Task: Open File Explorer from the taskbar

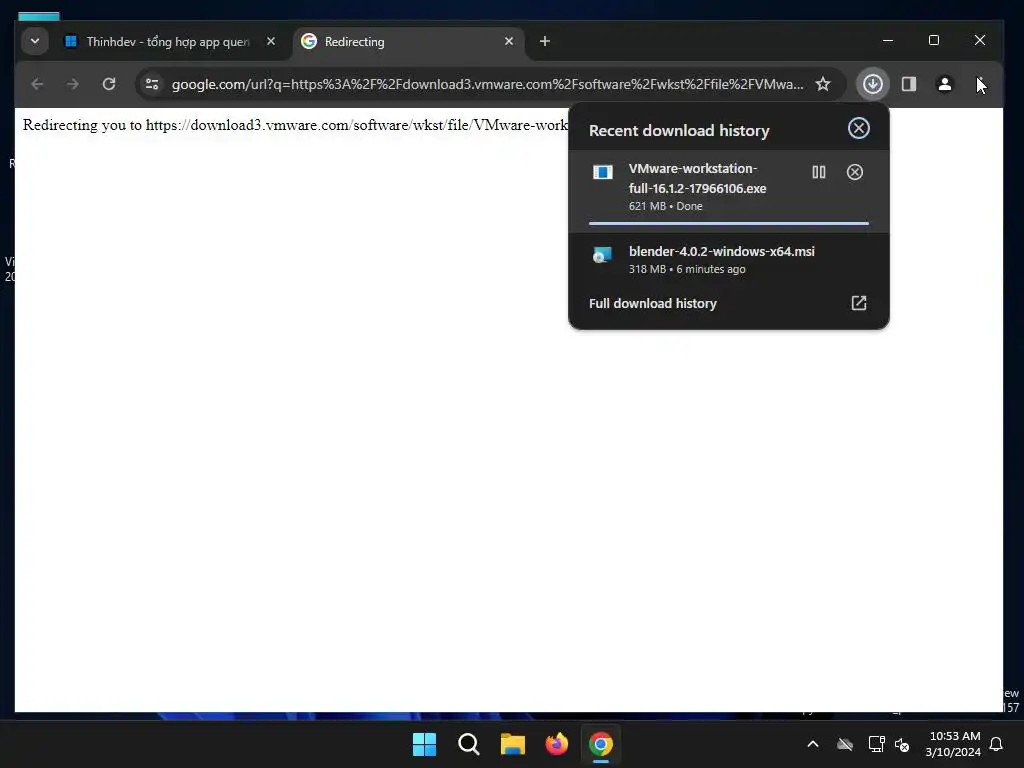Action: (513, 744)
